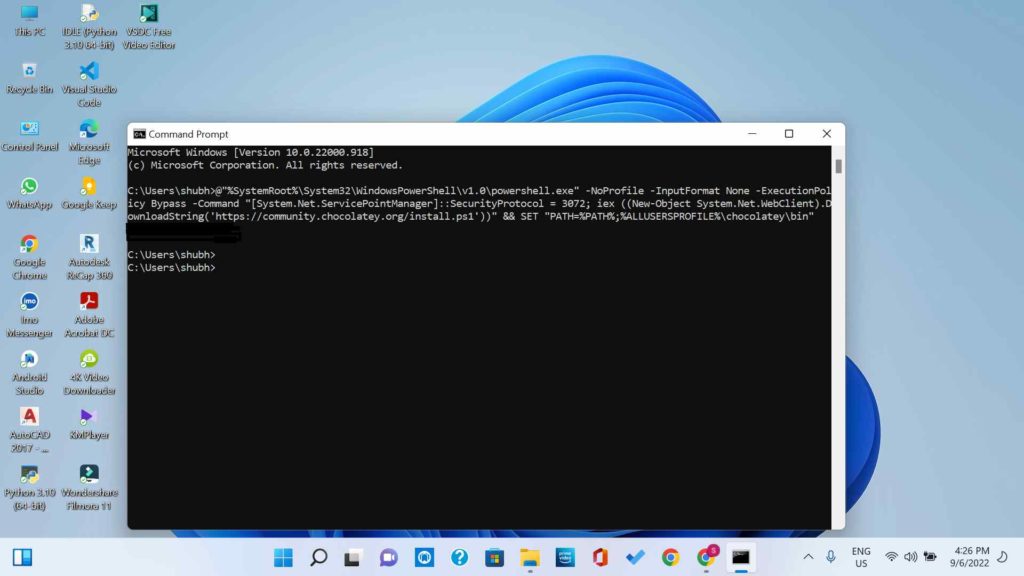This screenshot has height=576, width=1024.
Task: Open File Explorer from the taskbar
Action: tap(530, 557)
